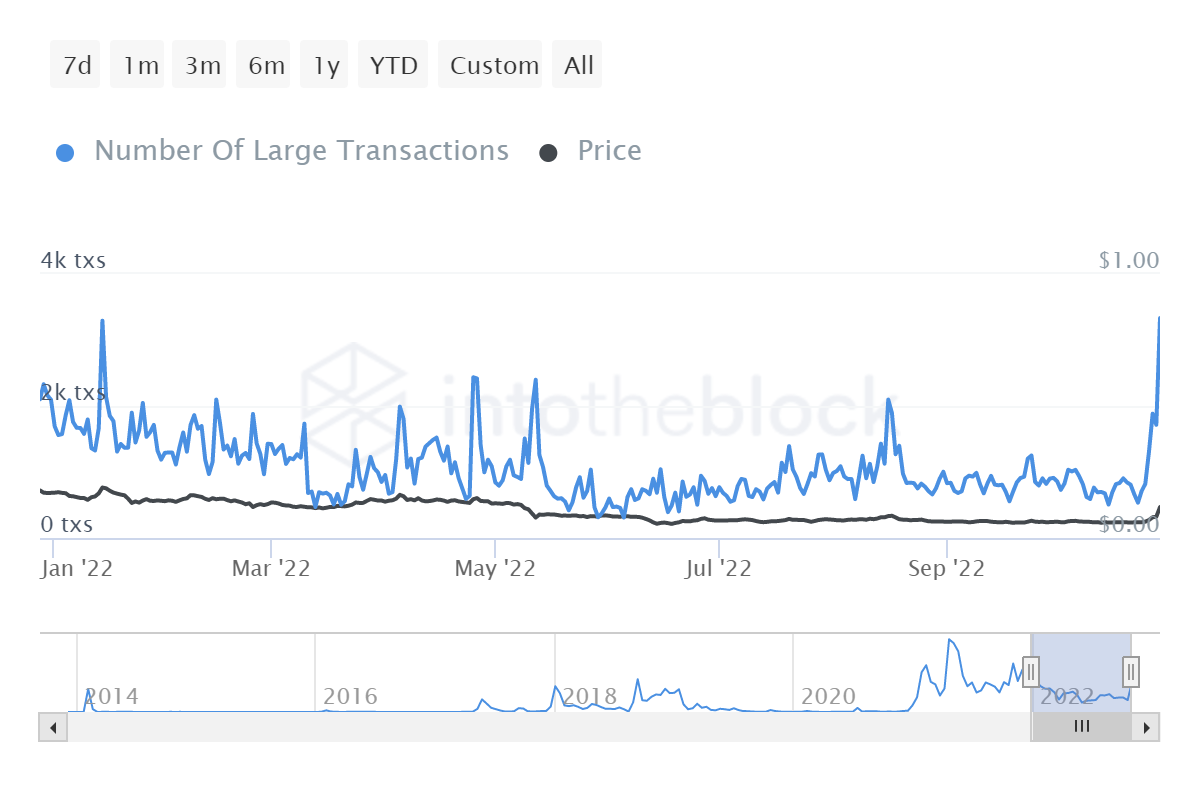The height and width of the screenshot is (800, 1200).
Task: Switch to 3m time range
Action: tap(202, 66)
